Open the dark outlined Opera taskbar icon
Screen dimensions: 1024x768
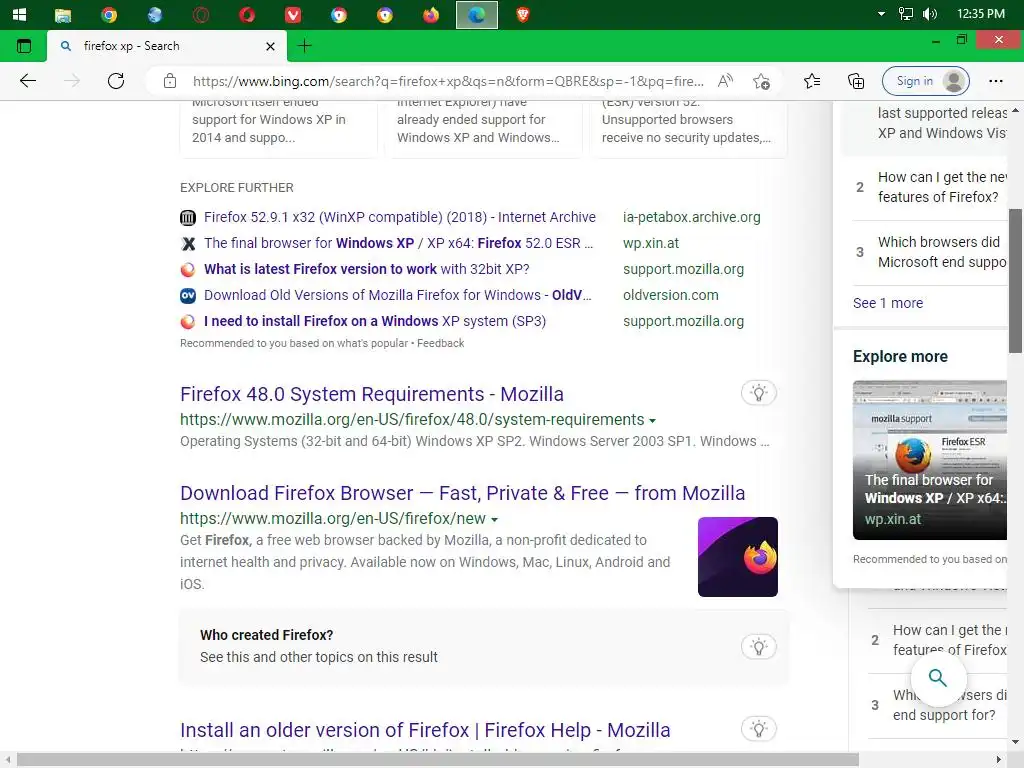pos(201,14)
